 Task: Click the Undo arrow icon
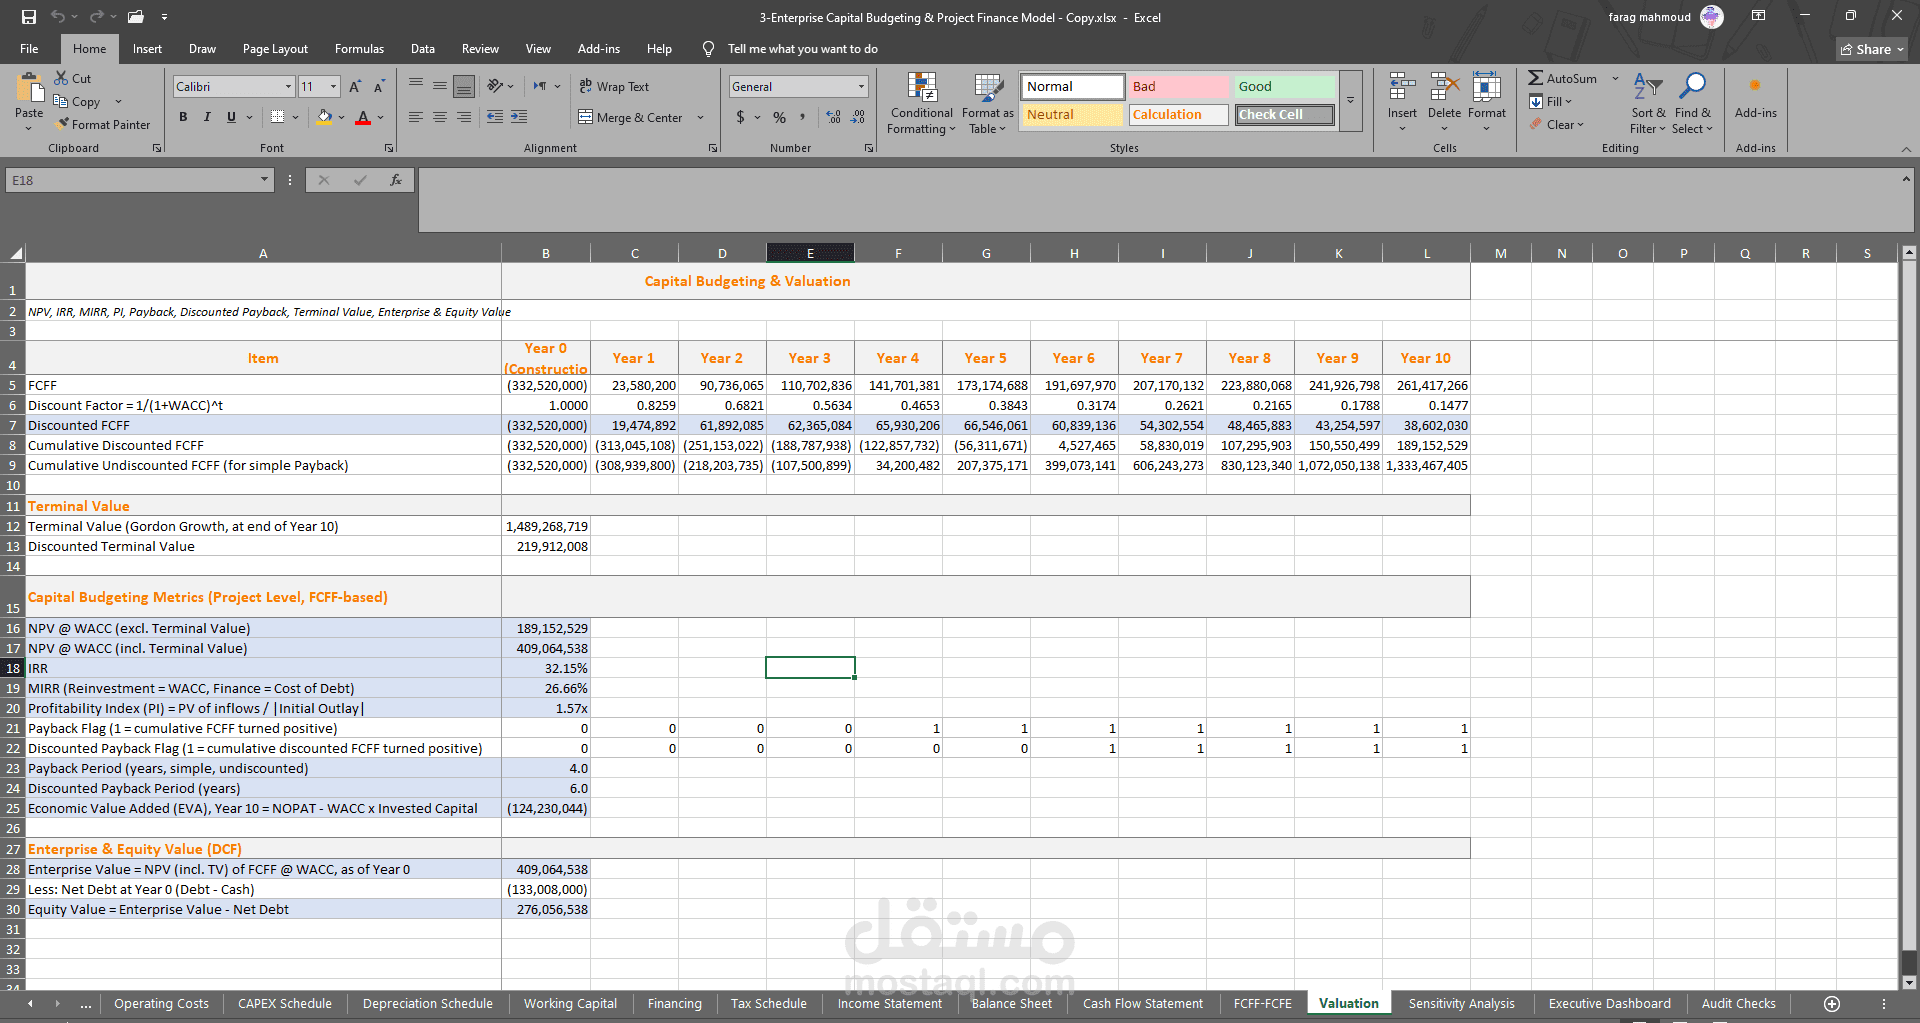point(58,17)
